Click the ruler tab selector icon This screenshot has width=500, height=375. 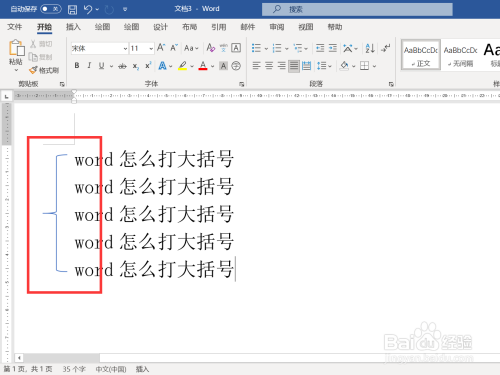6,96
